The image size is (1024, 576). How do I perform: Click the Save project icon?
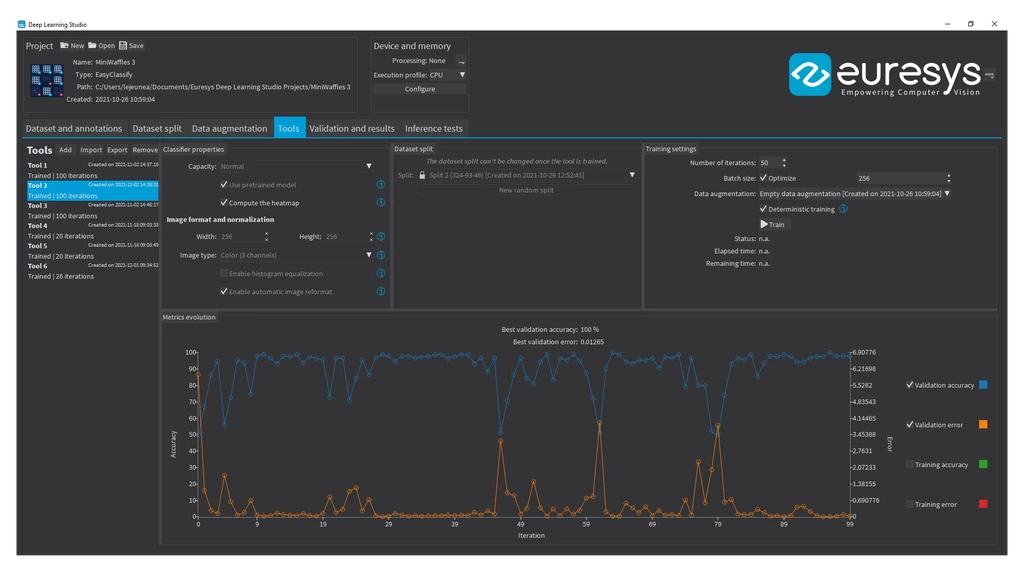123,46
